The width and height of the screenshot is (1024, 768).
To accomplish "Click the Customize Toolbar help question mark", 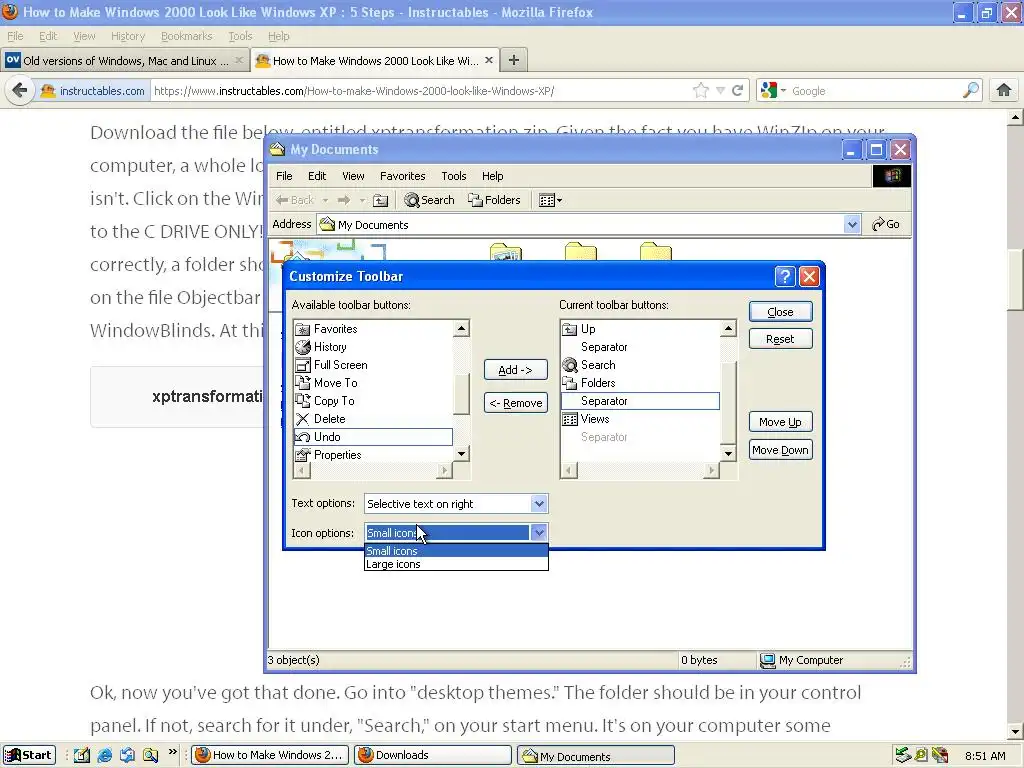I will pos(785,277).
